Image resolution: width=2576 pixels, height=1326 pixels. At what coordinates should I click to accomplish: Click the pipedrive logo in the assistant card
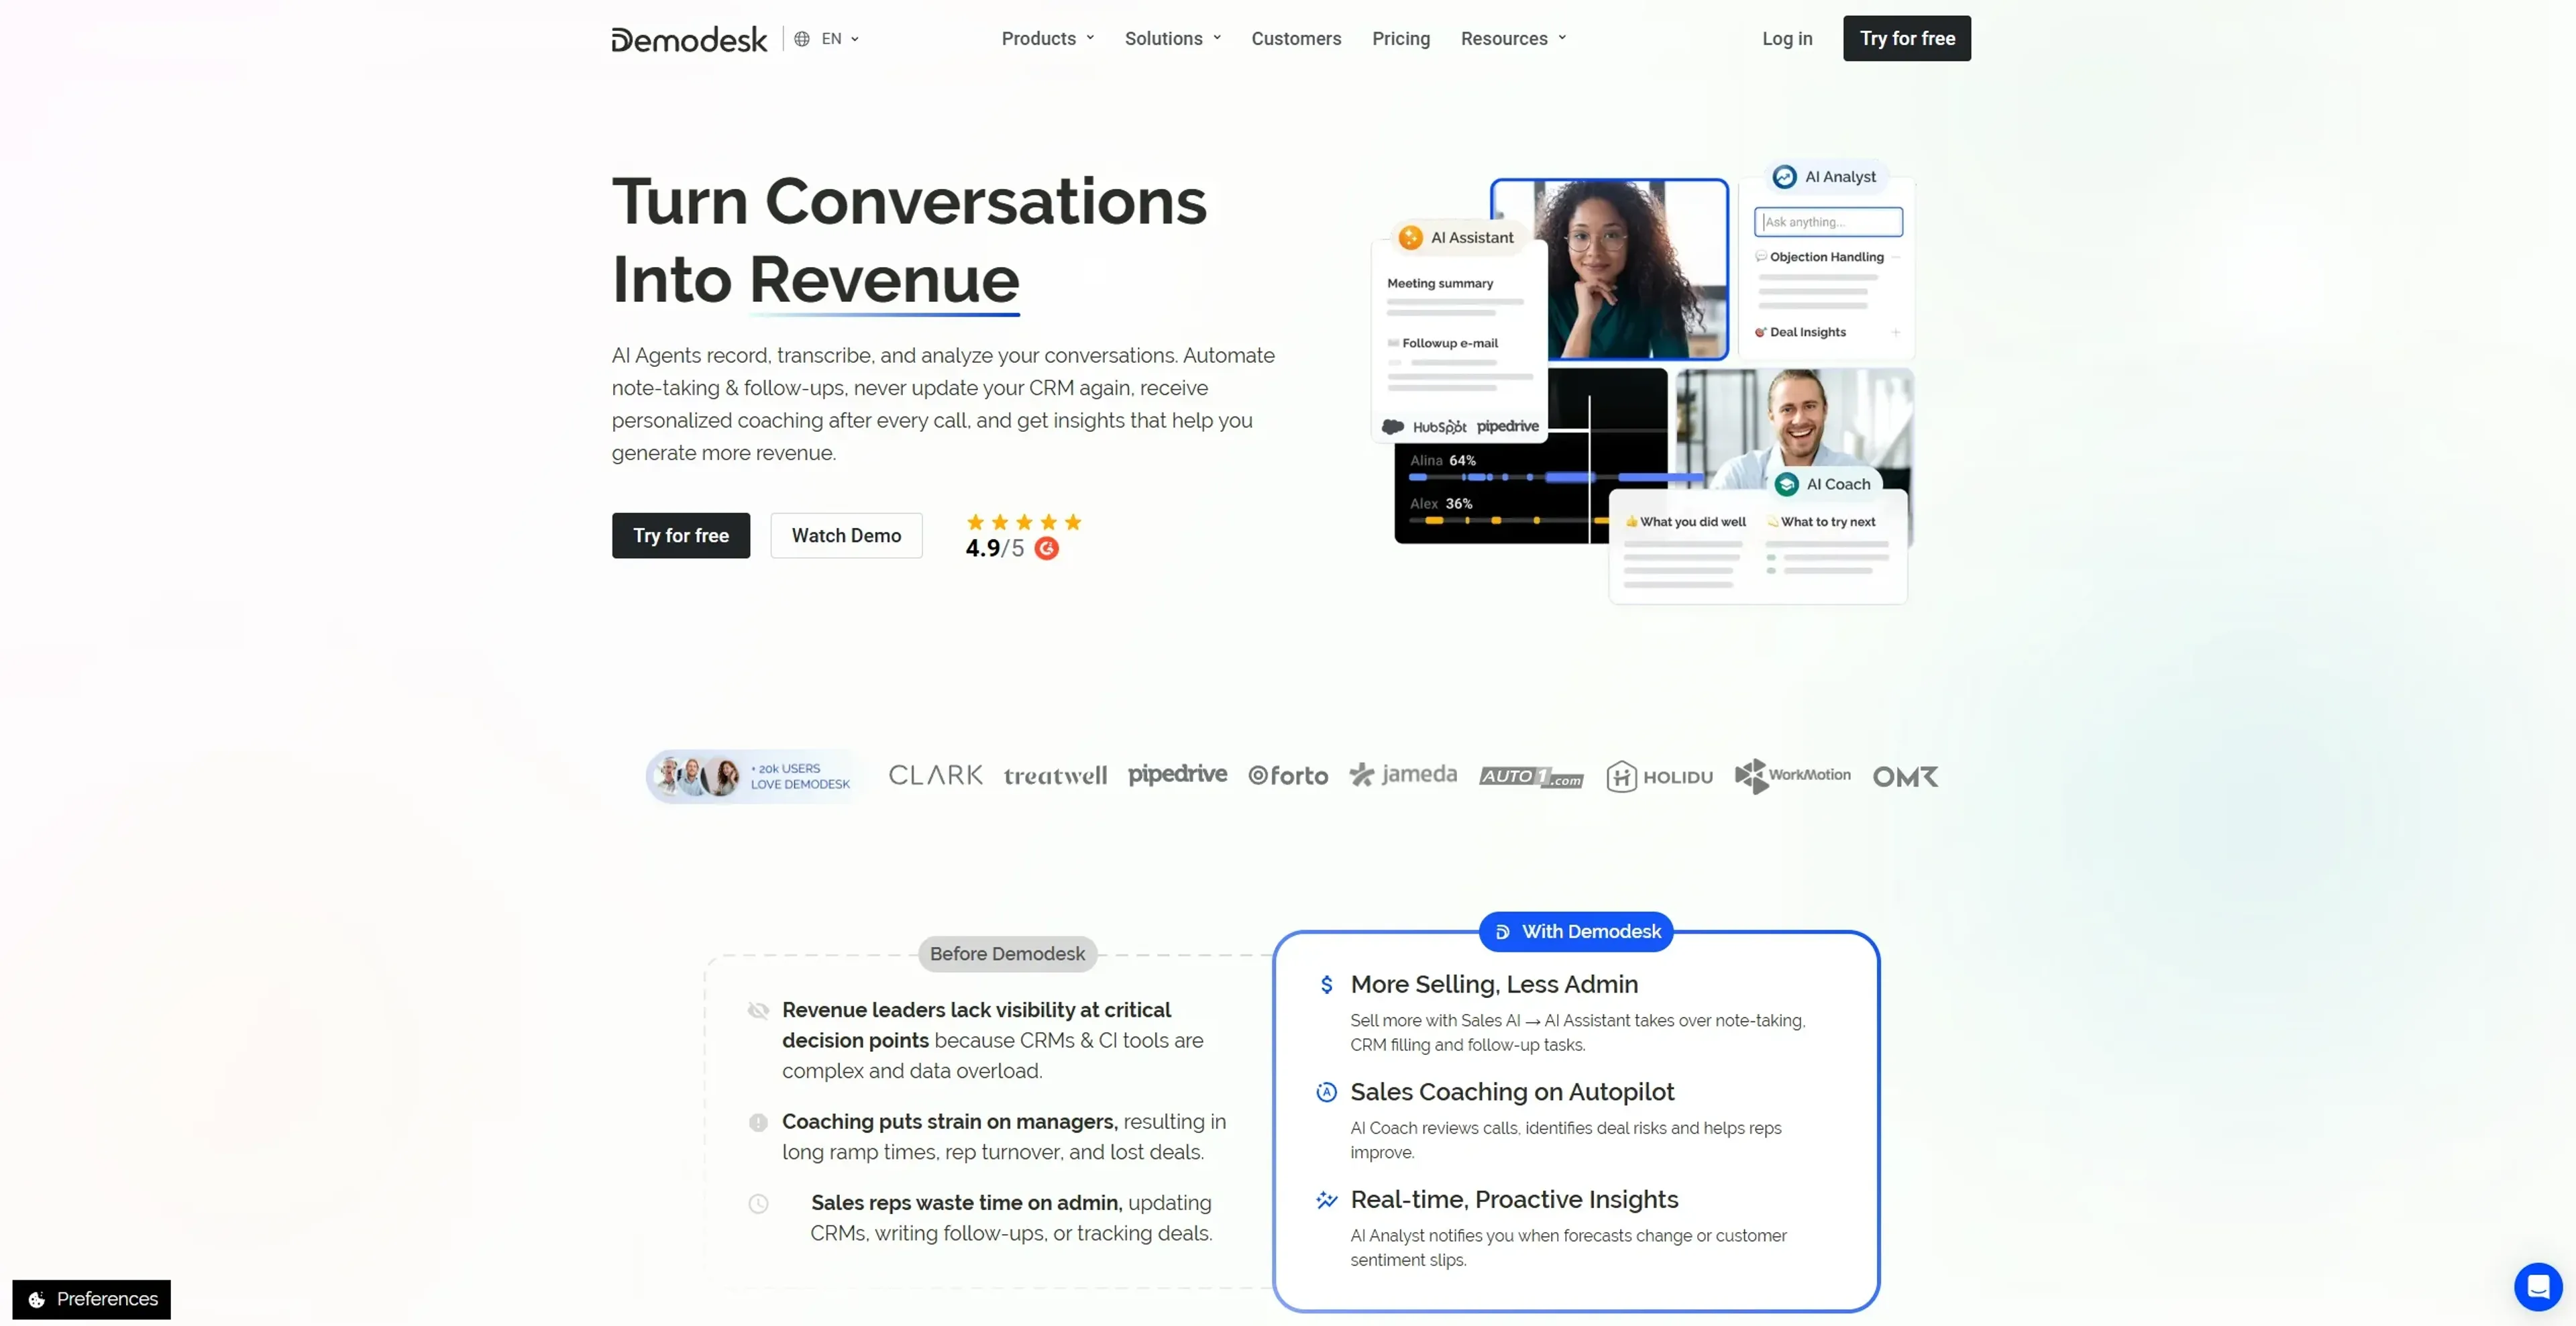[x=1507, y=426]
